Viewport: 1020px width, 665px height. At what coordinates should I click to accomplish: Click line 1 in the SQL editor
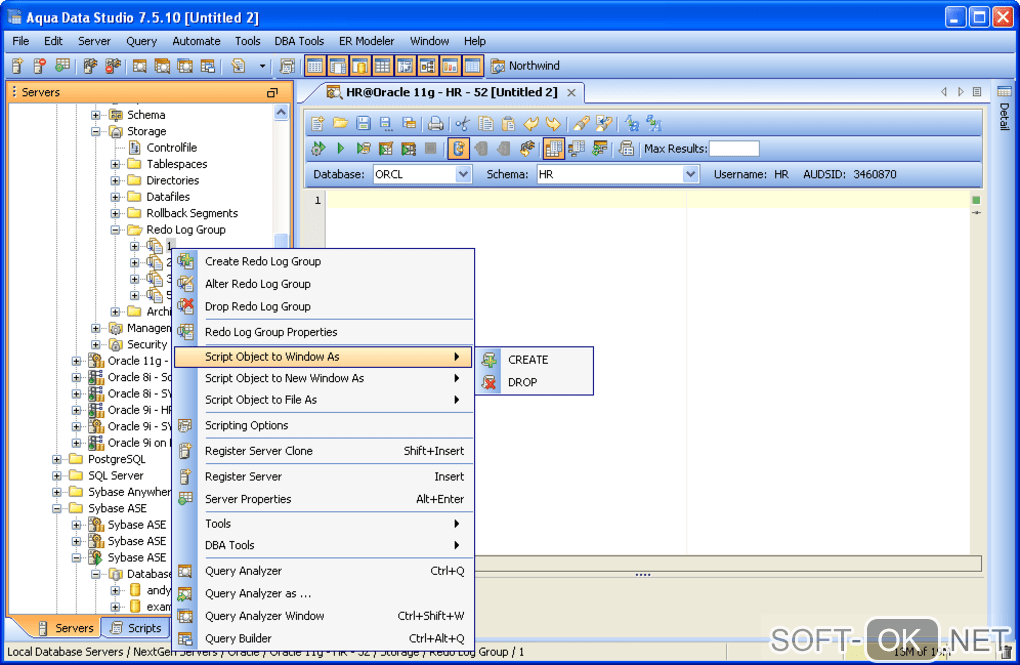point(647,200)
